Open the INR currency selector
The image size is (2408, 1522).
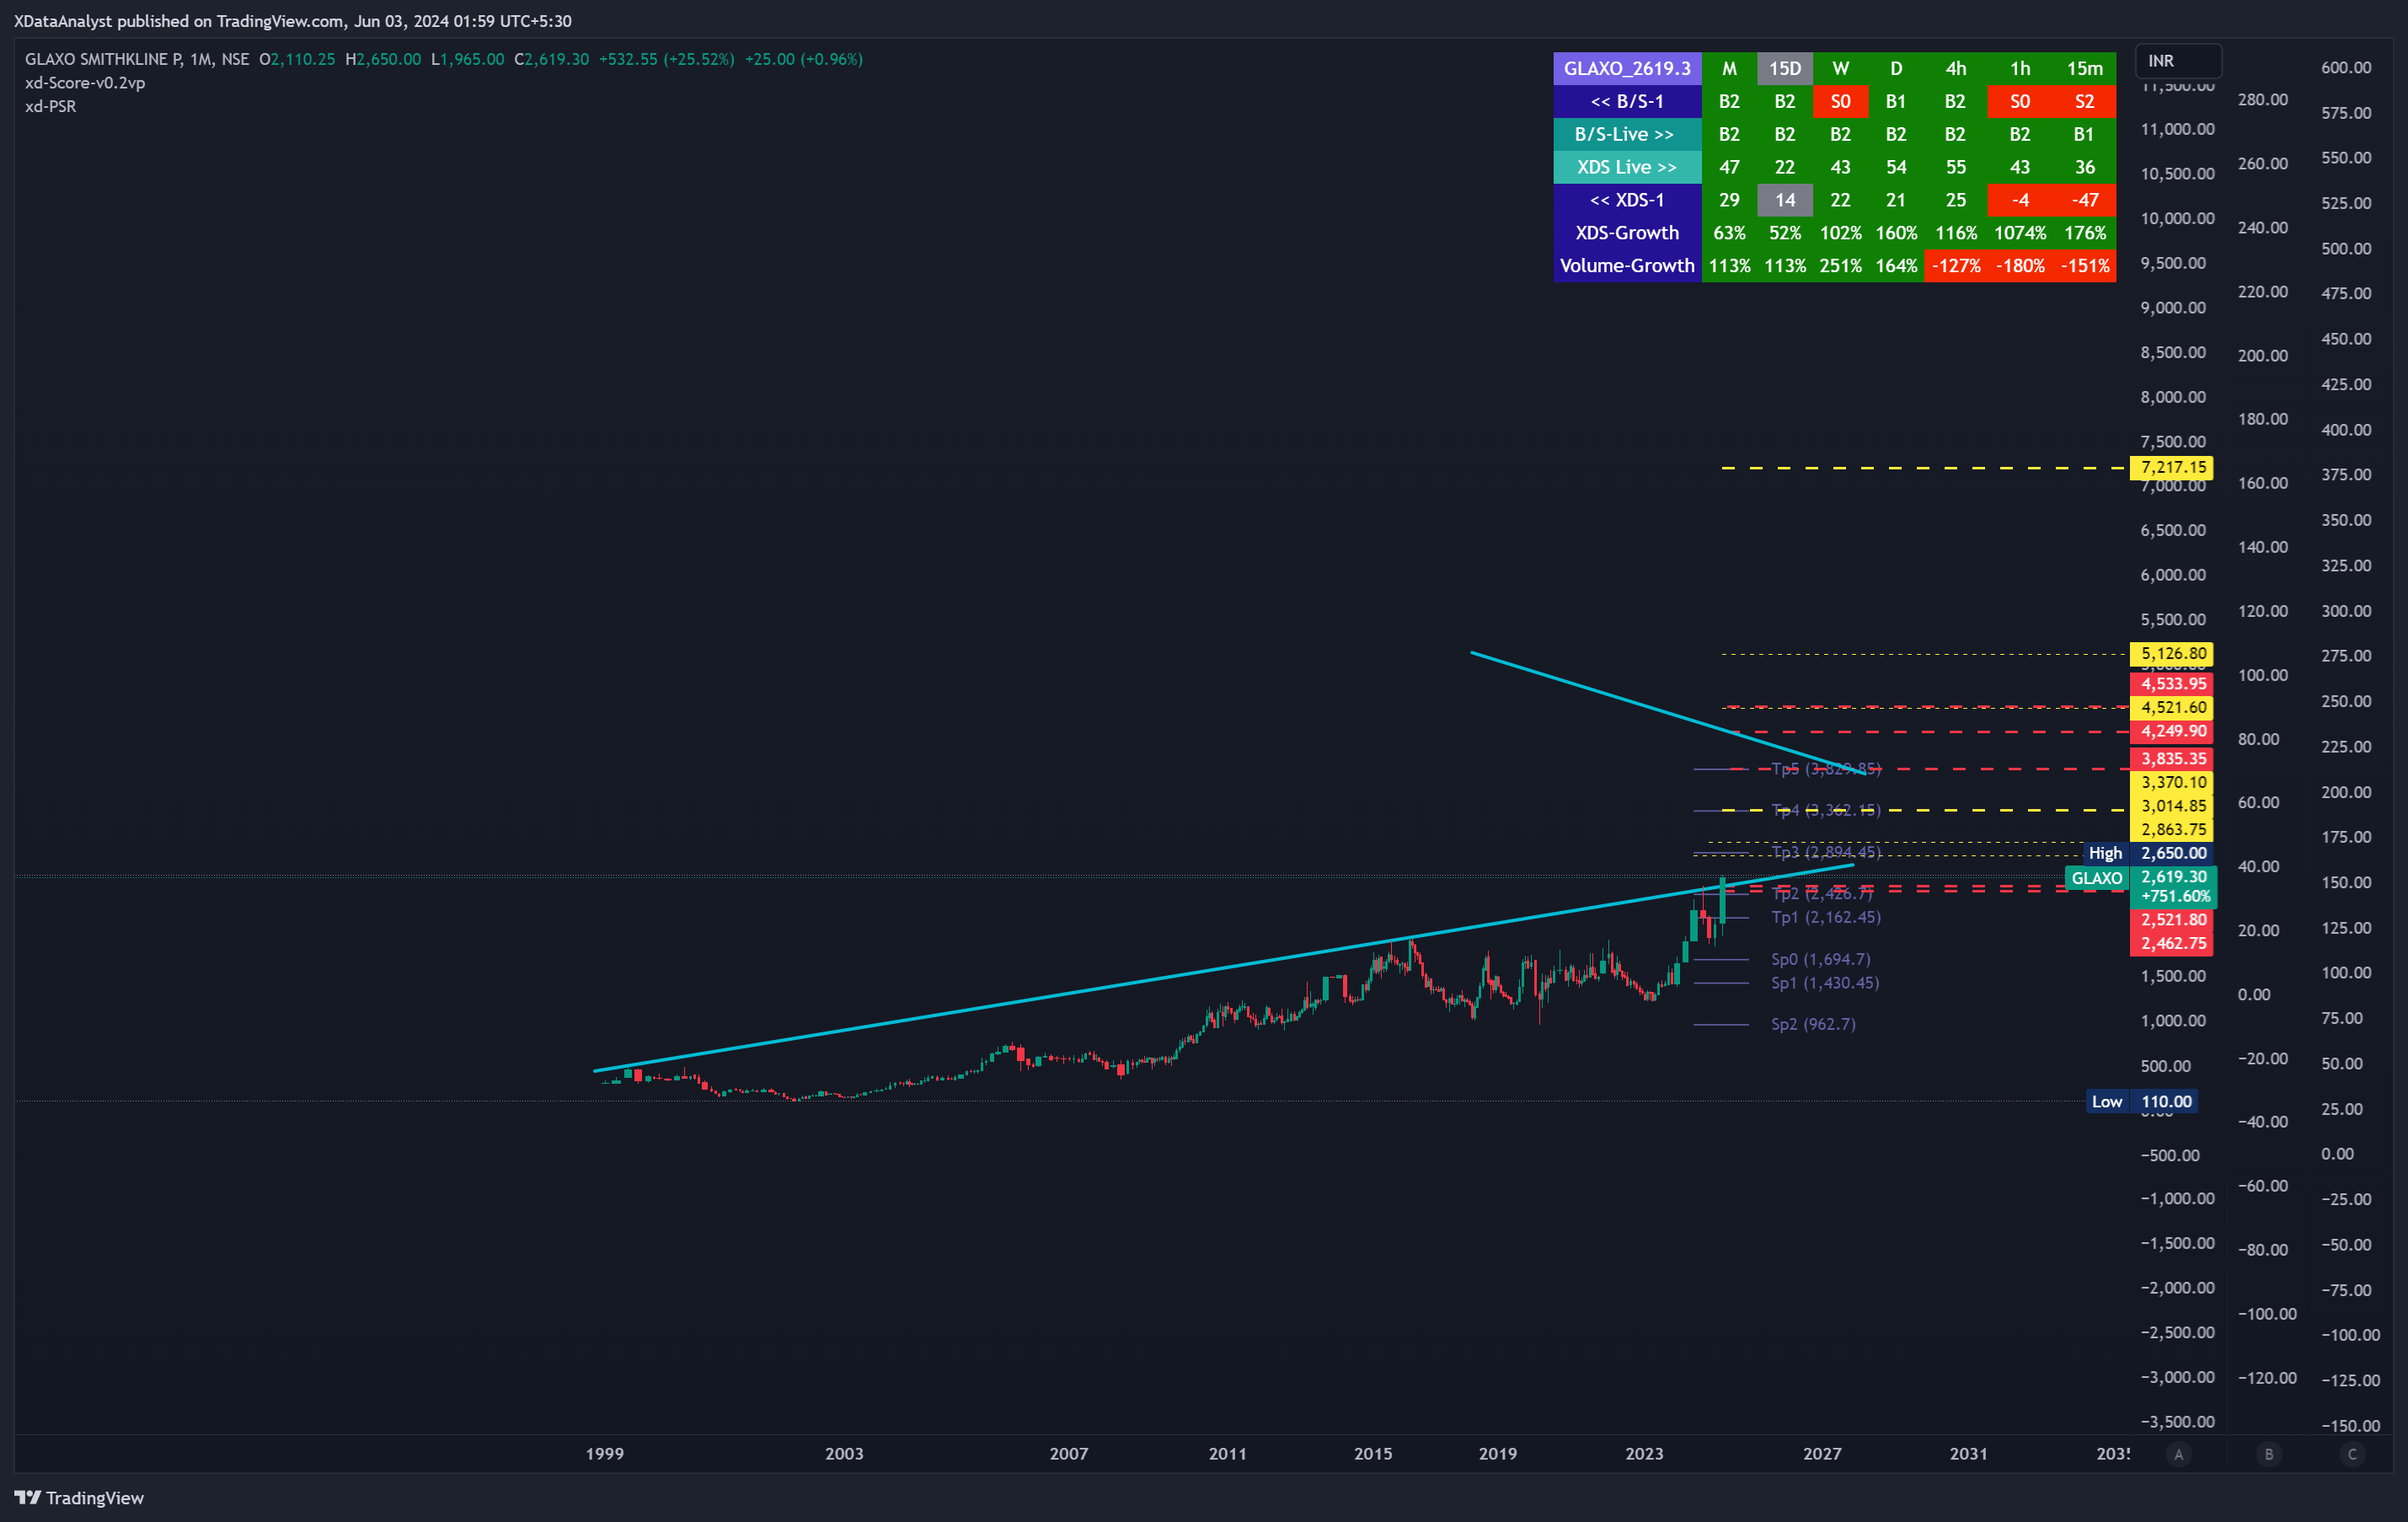2178,61
